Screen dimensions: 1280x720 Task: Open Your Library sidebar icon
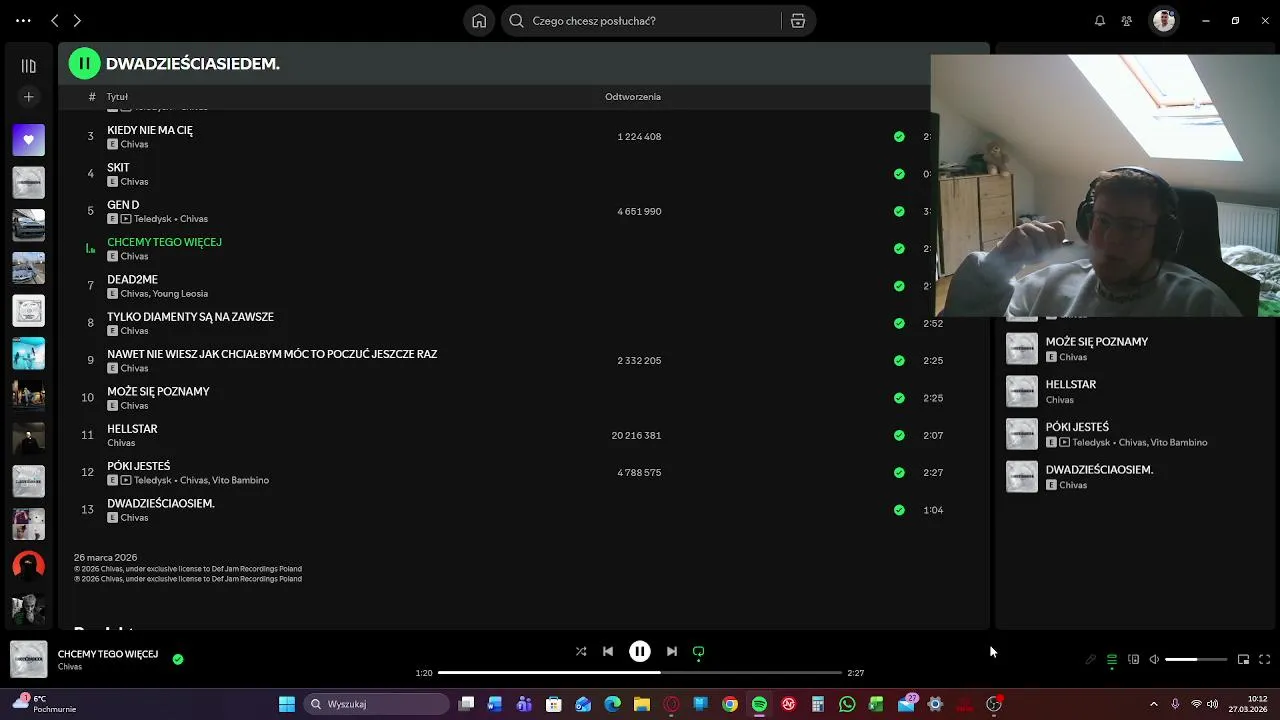pyautogui.click(x=28, y=66)
